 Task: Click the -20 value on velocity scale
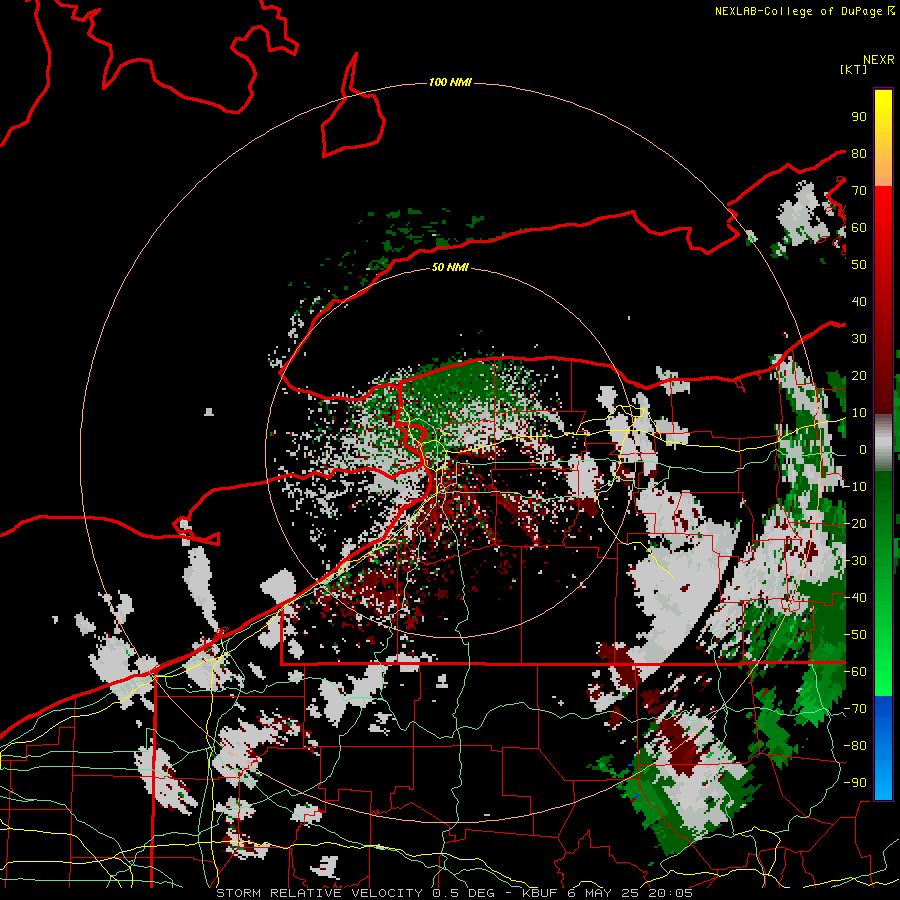855,524
